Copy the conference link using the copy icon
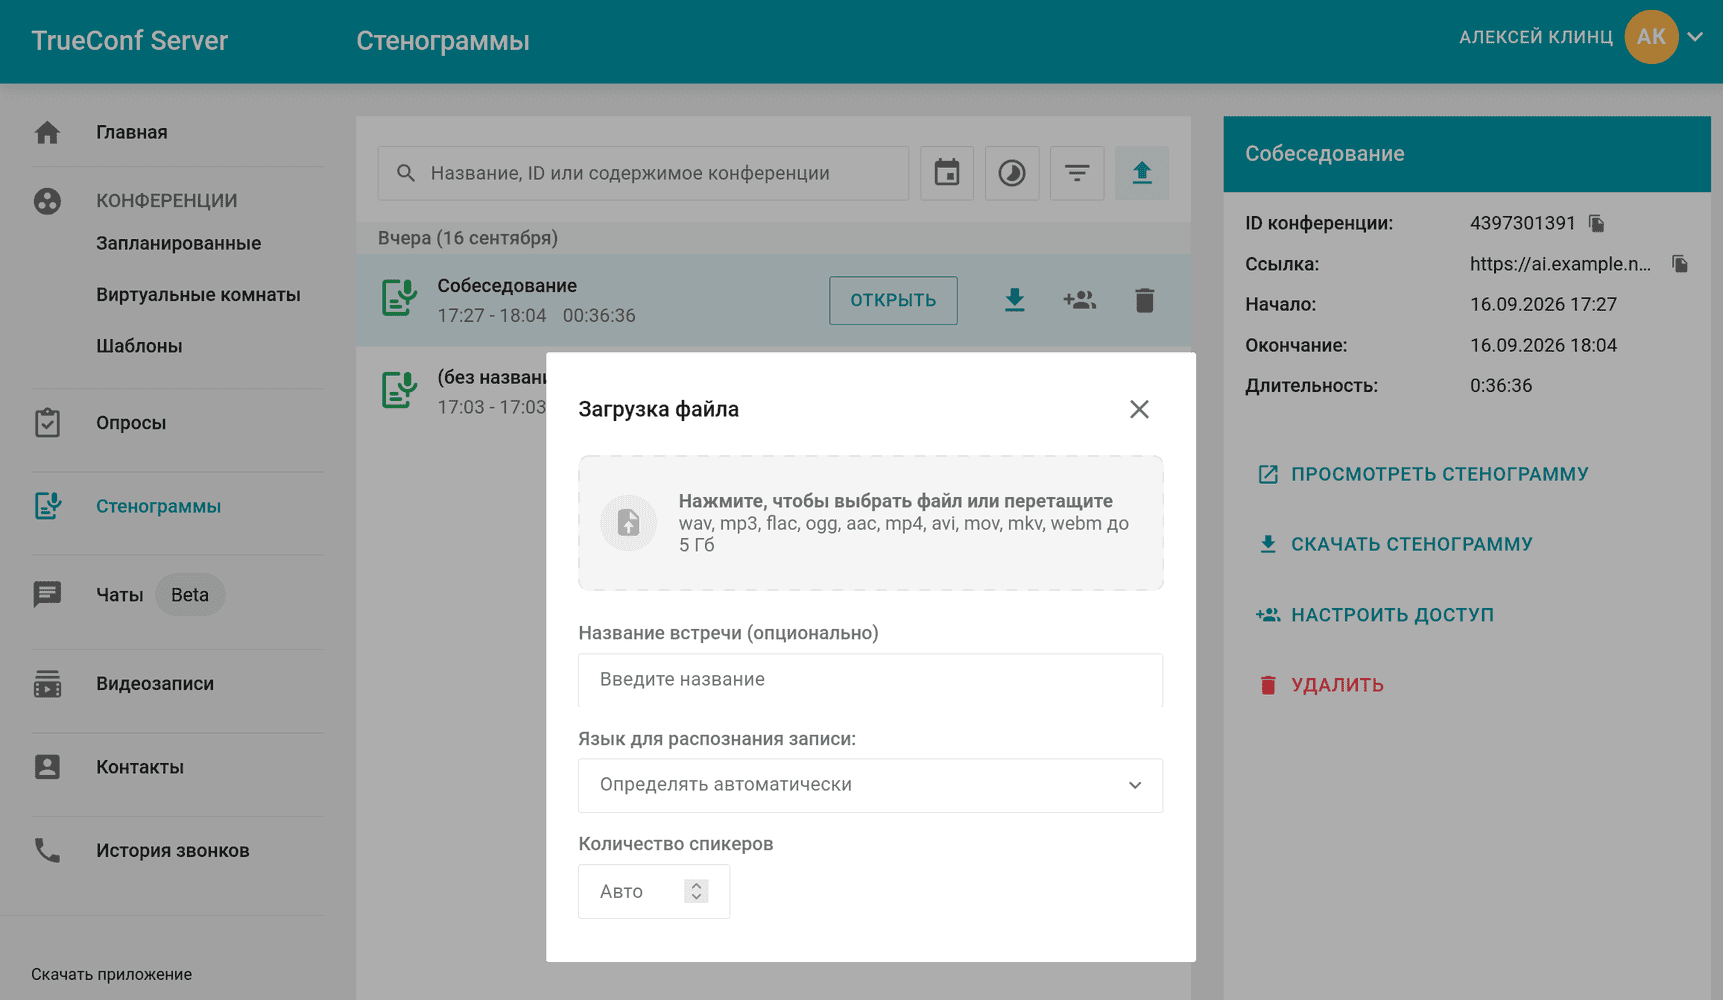This screenshot has height=1000, width=1723. pos(1680,264)
